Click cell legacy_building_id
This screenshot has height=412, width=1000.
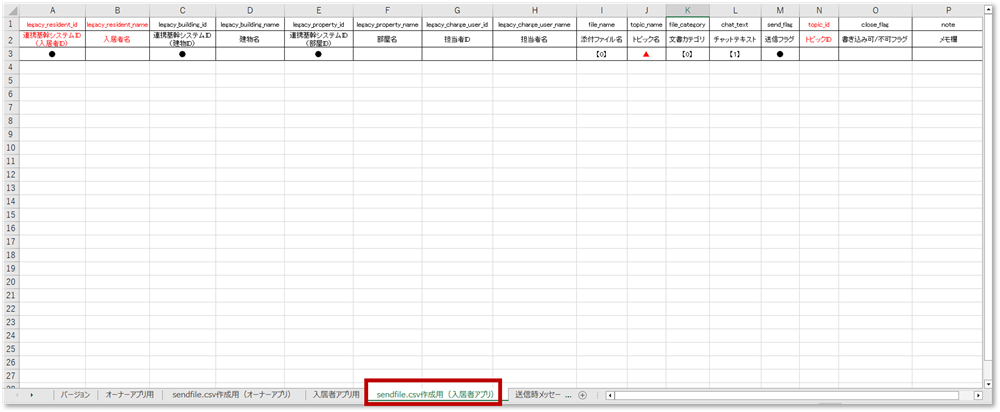click(182, 24)
